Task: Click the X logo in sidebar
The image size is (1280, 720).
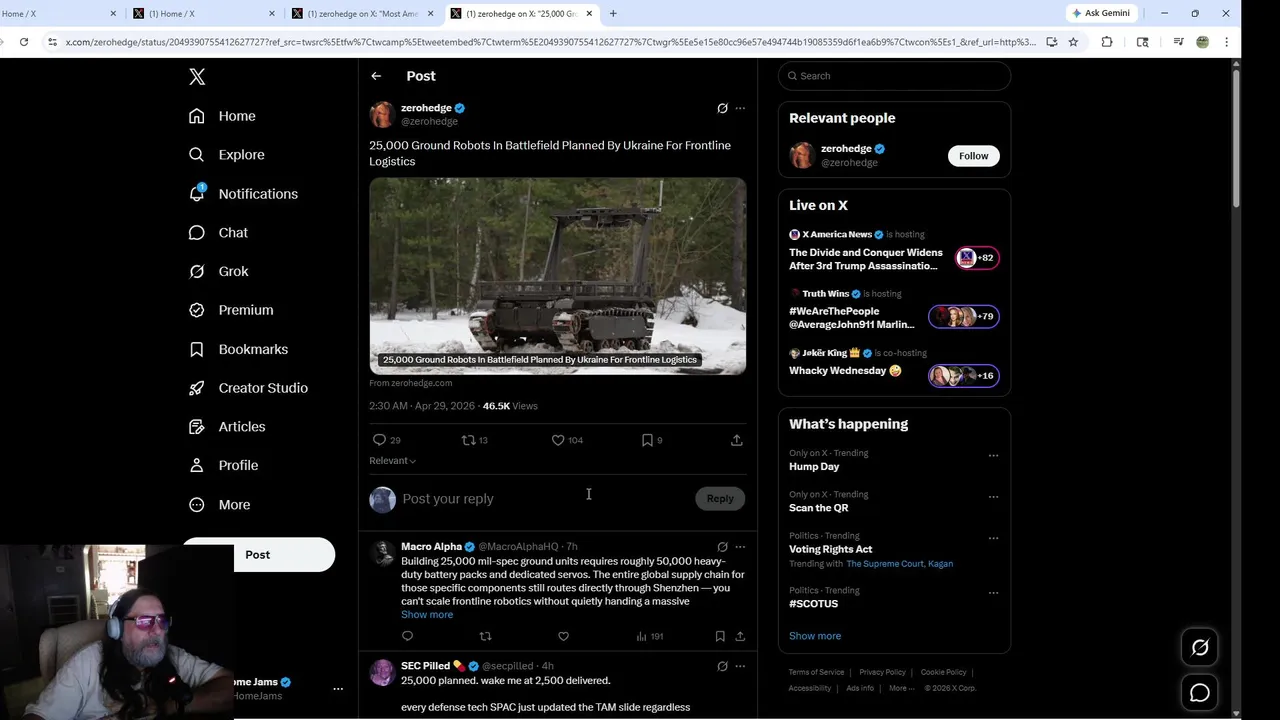Action: [x=197, y=77]
